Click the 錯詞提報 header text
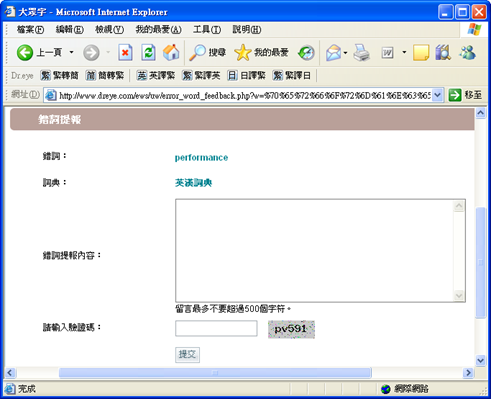491x399 pixels. 59,119
